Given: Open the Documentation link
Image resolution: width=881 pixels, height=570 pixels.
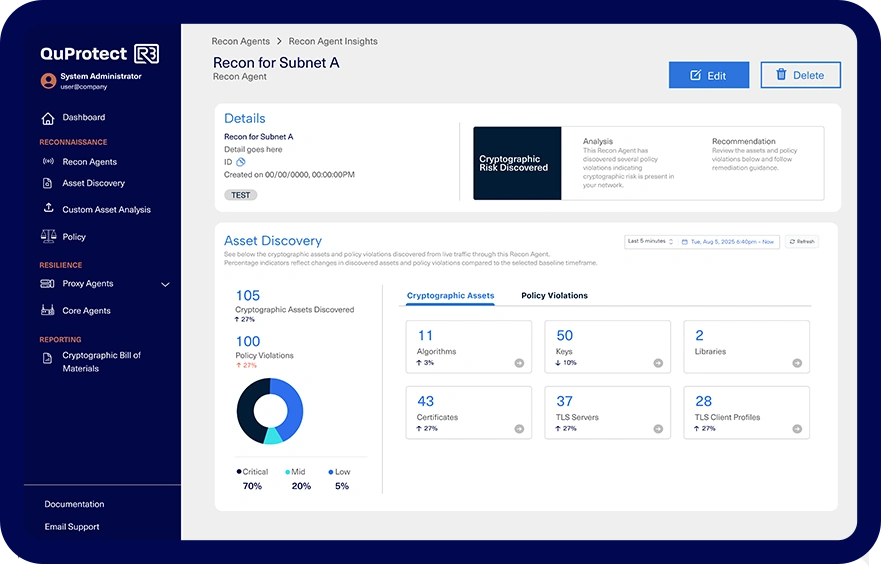Looking at the screenshot, I should coord(74,504).
